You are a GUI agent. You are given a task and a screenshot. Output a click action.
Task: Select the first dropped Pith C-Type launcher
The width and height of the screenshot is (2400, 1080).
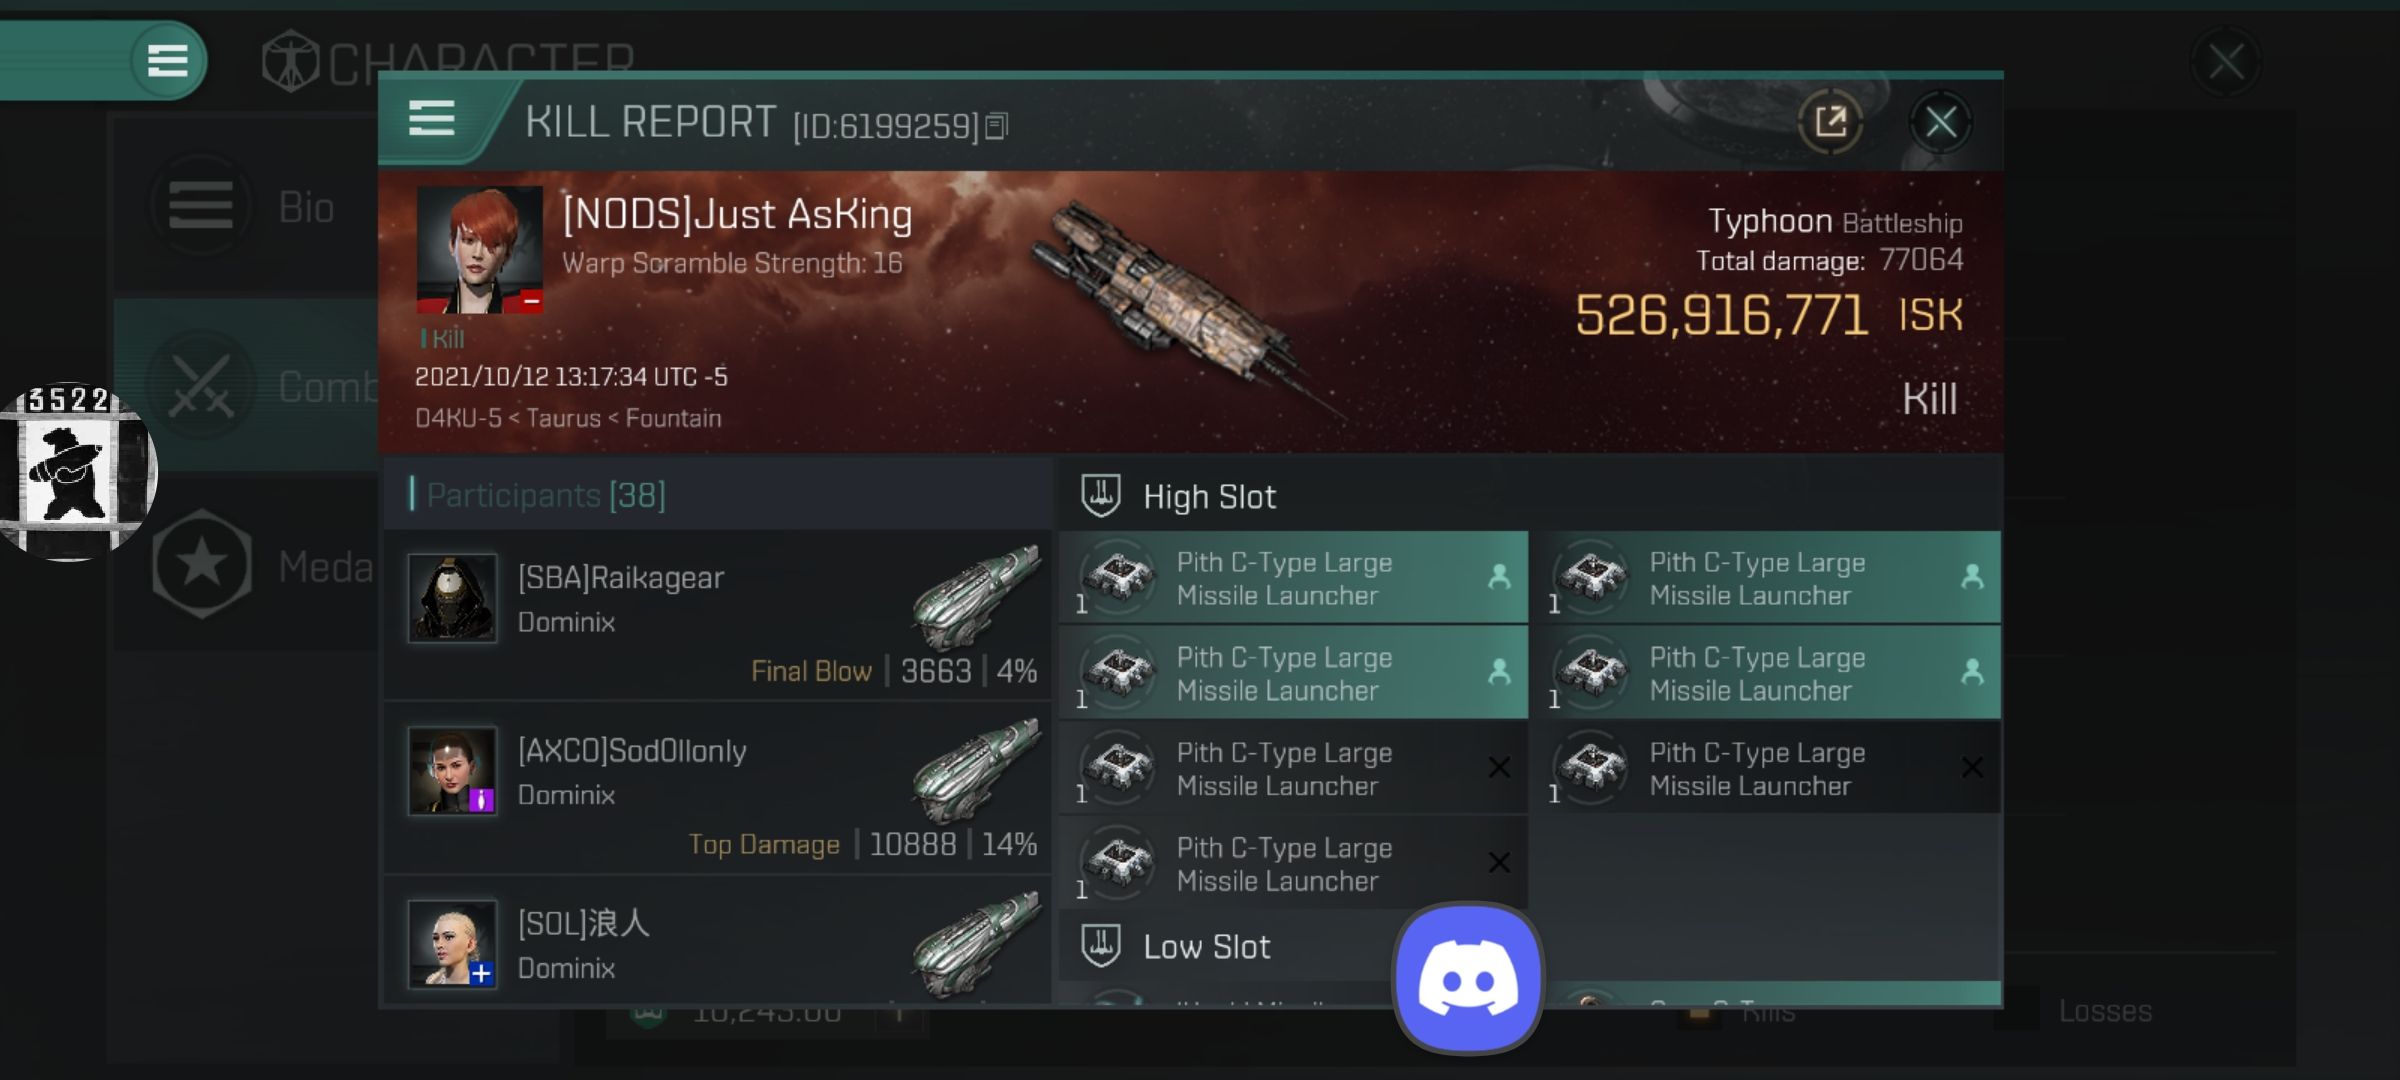(1293, 578)
